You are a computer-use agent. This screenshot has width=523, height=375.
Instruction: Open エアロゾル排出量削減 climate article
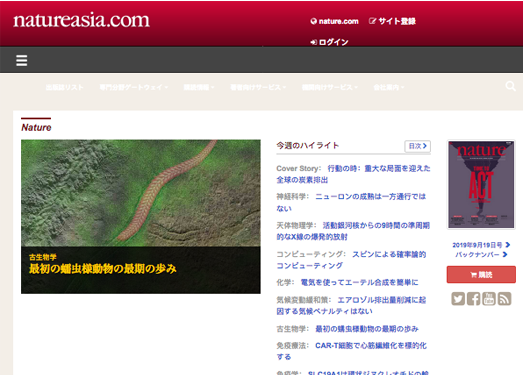351,305
